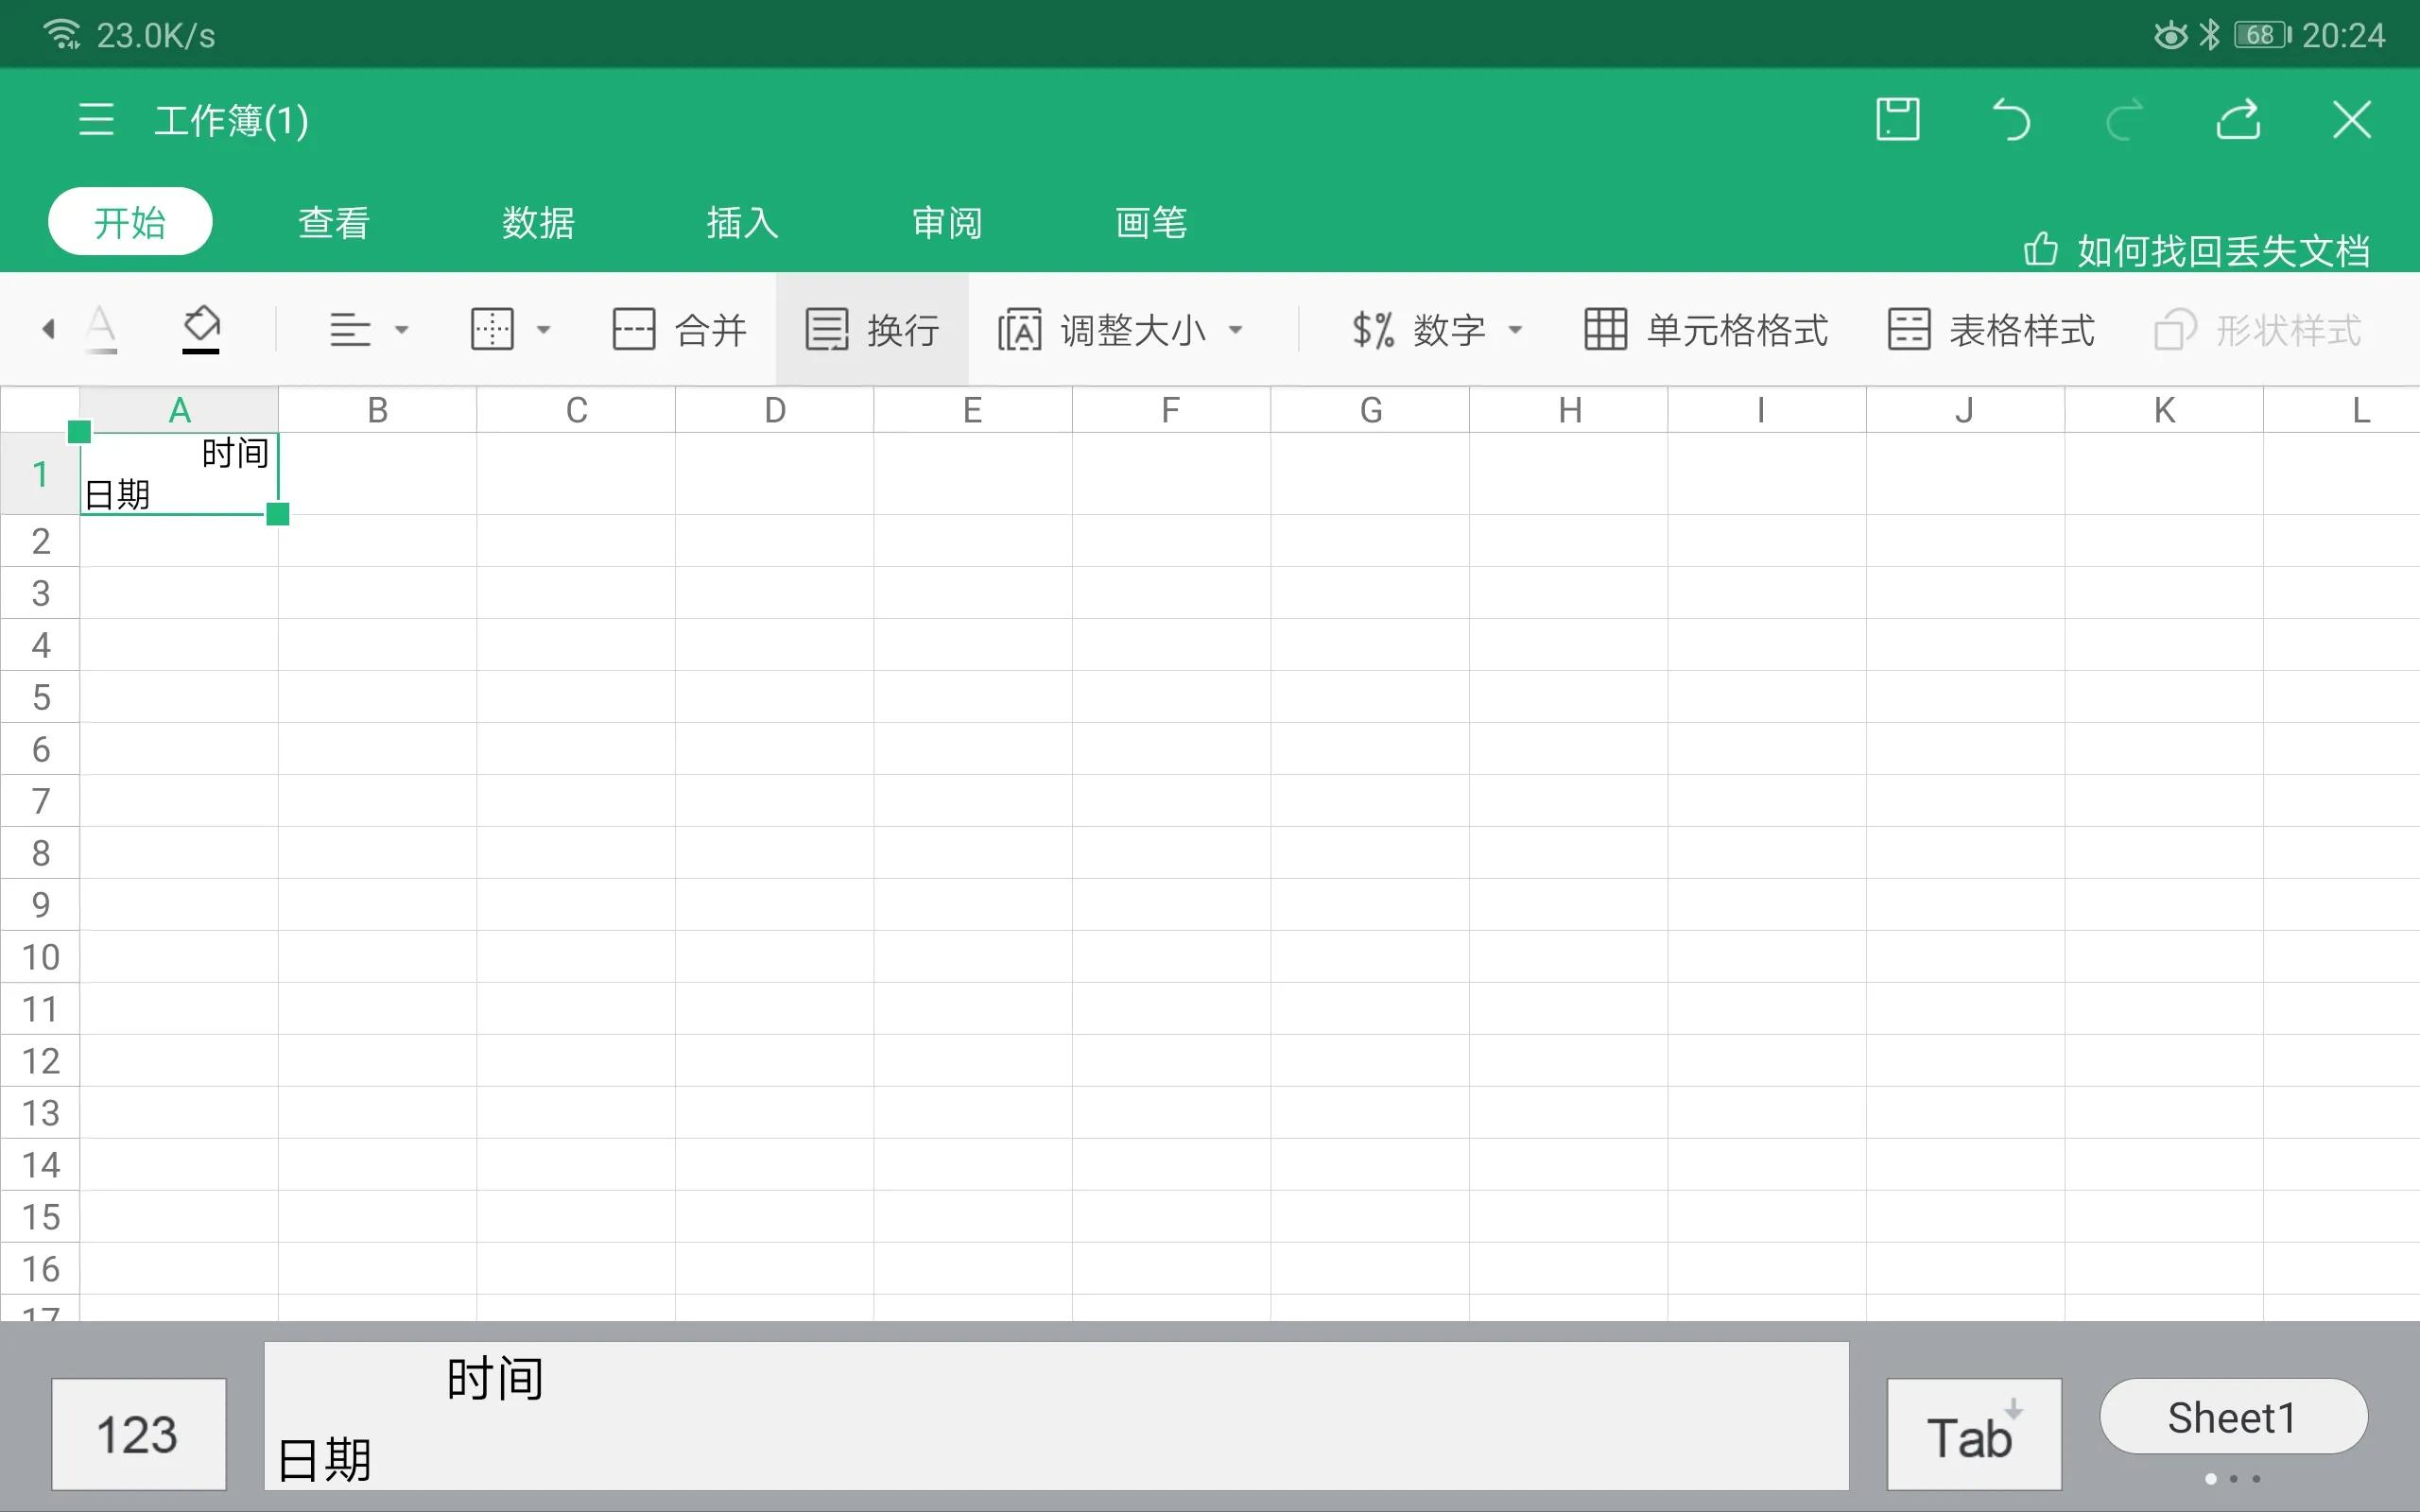Save the workbook
The height and width of the screenshot is (1512, 2420).
point(1896,119)
